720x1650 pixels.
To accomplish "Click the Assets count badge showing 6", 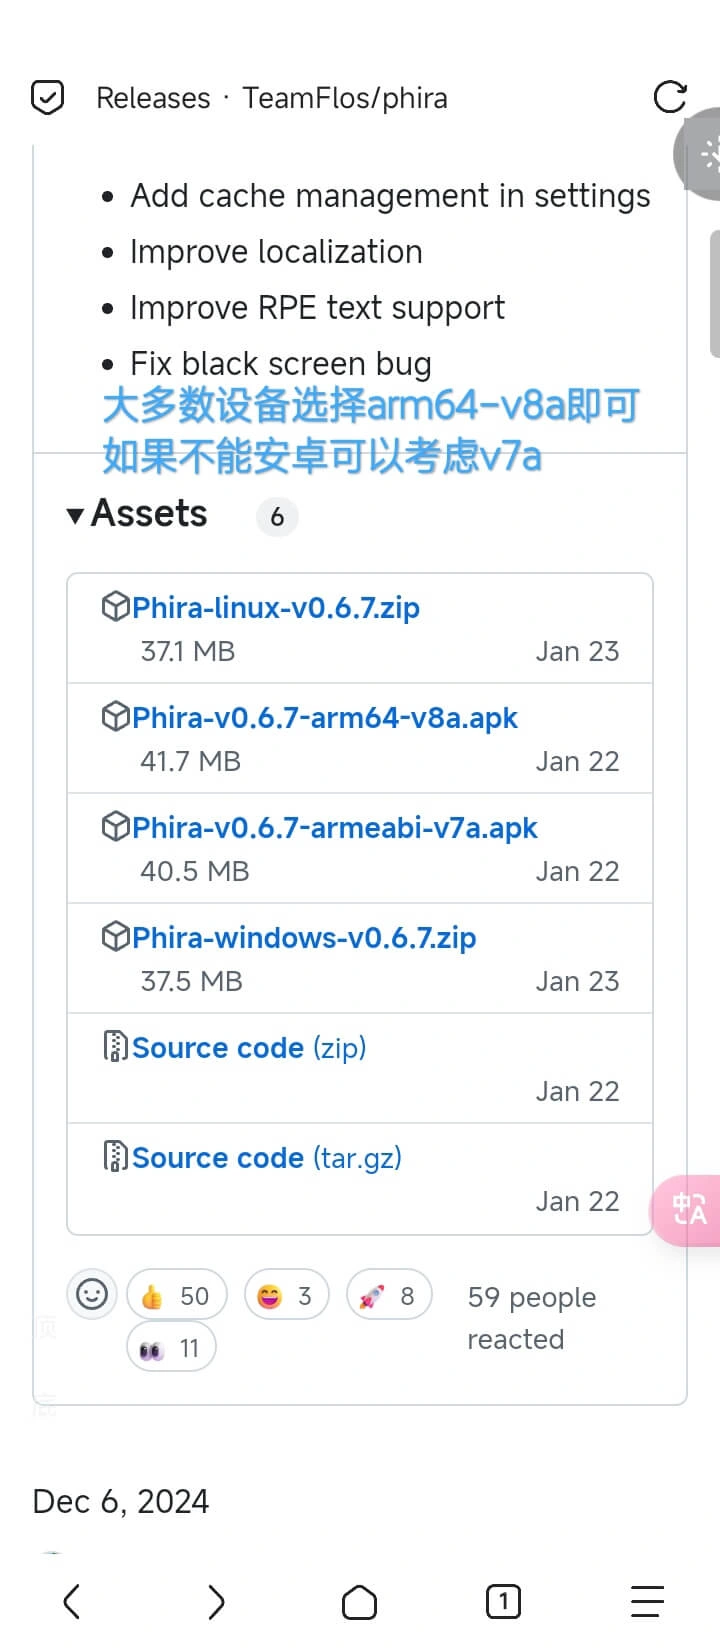I will click(x=277, y=517).
